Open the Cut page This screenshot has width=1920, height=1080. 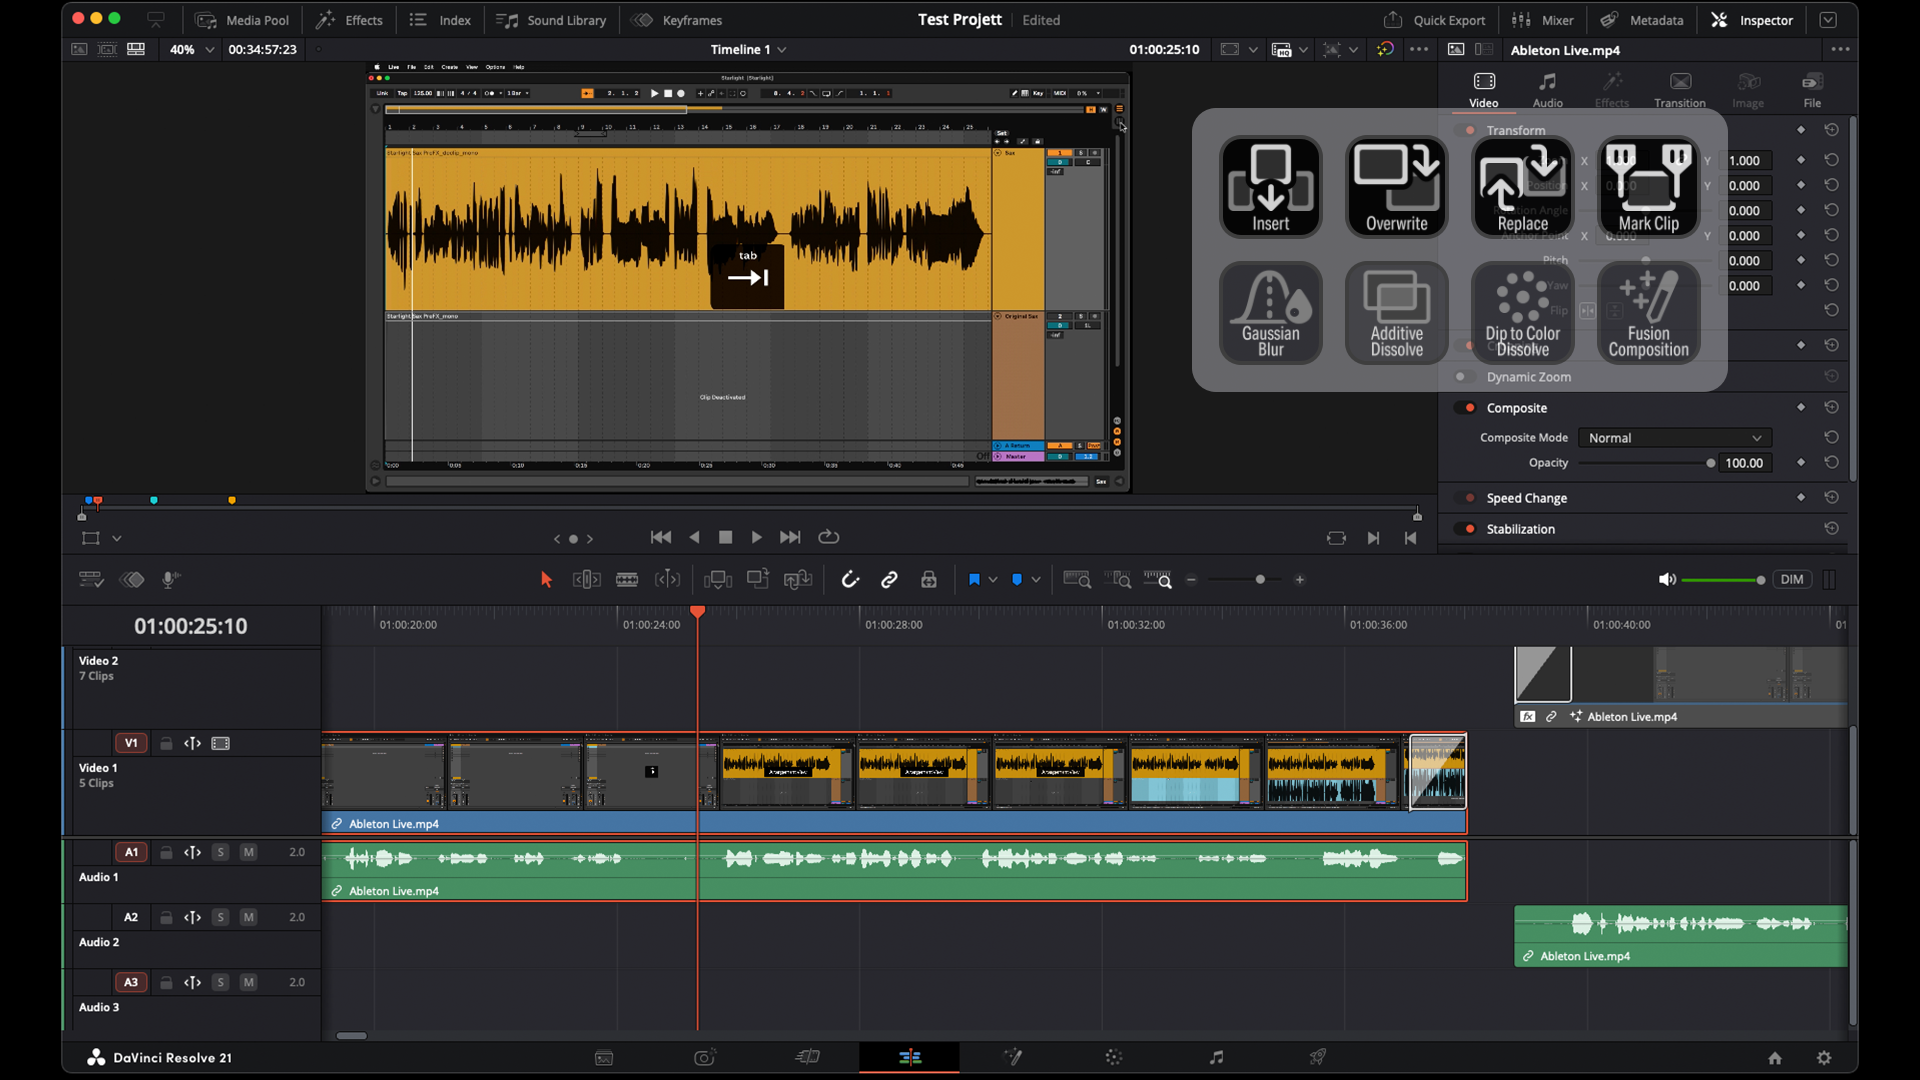tap(807, 1057)
